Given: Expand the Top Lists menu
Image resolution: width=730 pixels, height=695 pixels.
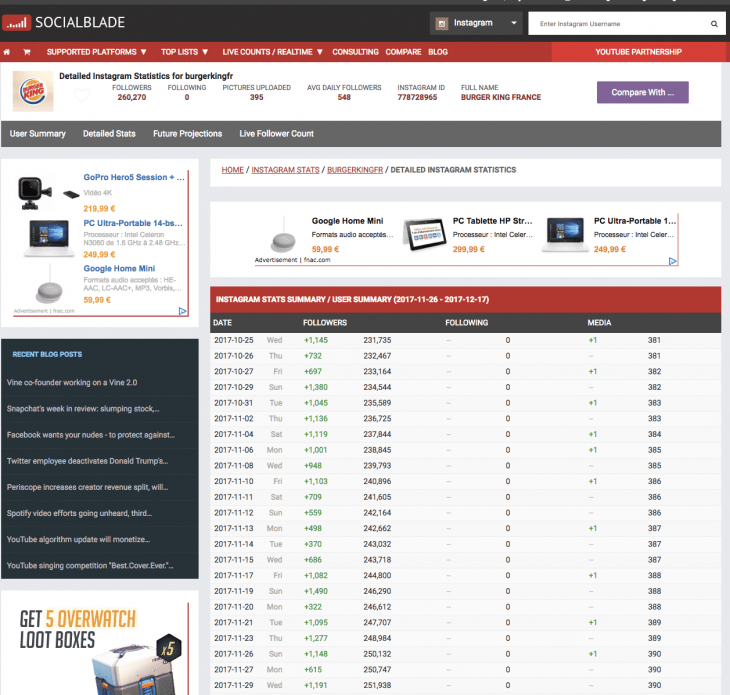Looking at the screenshot, I should tap(185, 52).
